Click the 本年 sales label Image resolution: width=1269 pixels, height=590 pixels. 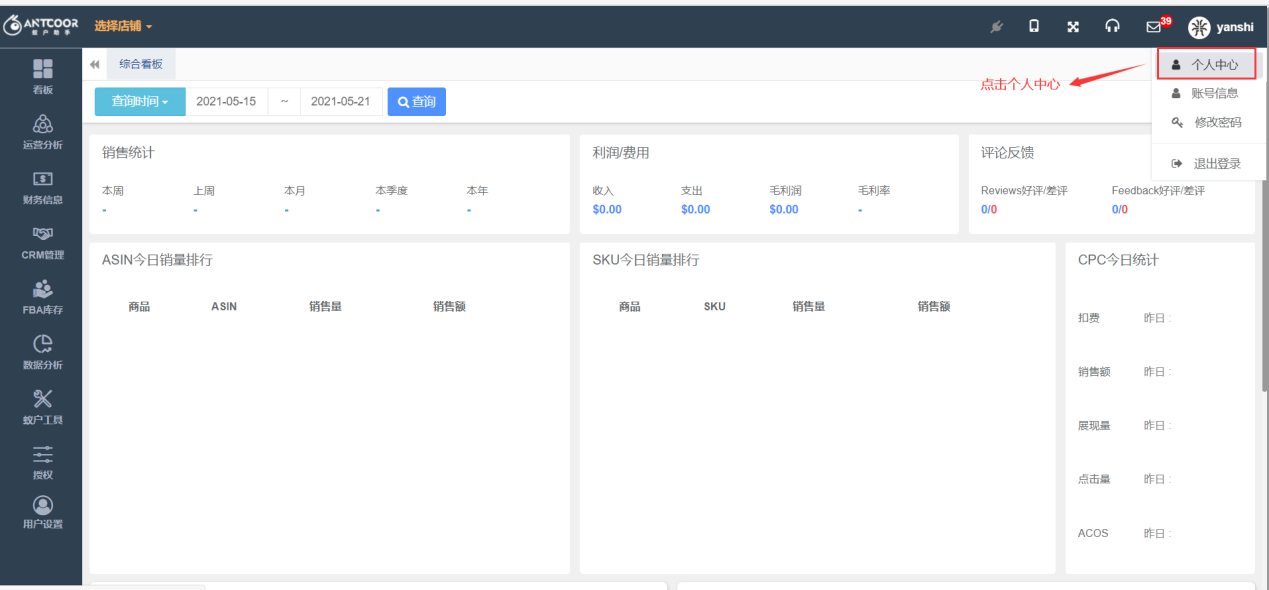(x=477, y=190)
